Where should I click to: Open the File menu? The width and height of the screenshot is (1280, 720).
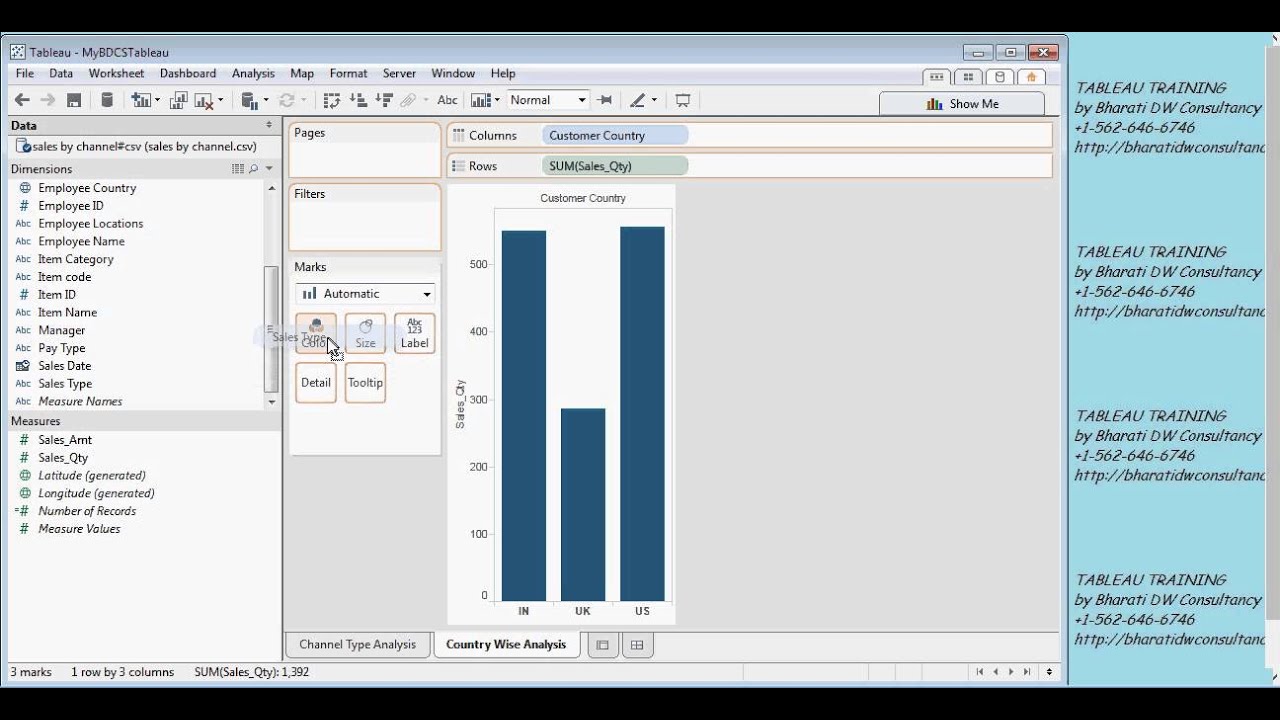[25, 73]
